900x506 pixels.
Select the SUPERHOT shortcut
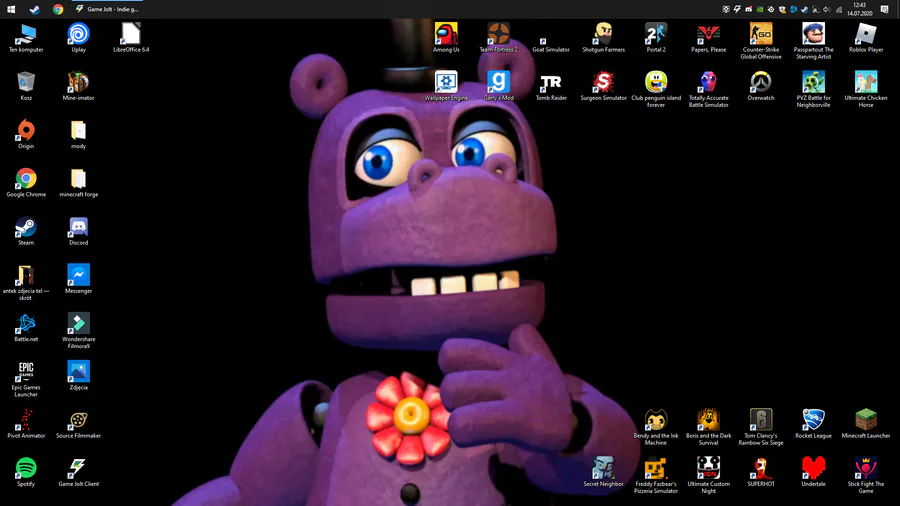point(761,472)
